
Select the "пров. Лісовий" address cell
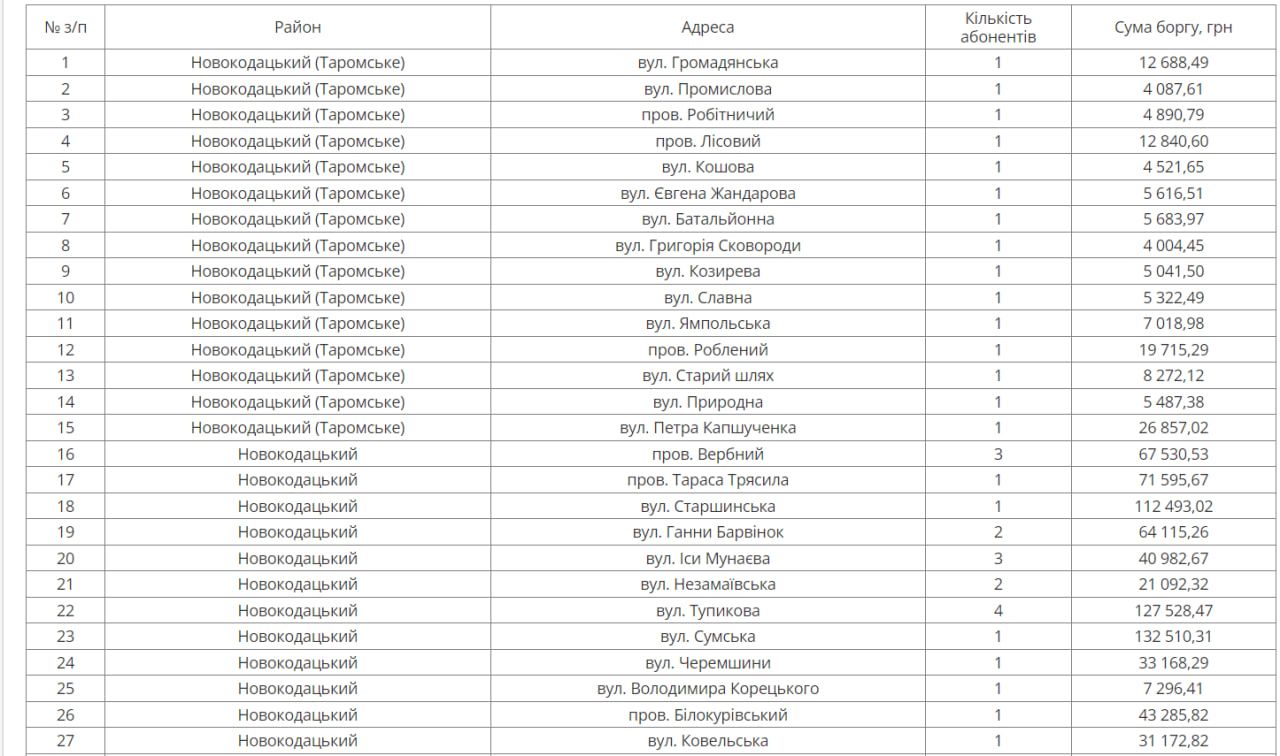tap(707, 141)
